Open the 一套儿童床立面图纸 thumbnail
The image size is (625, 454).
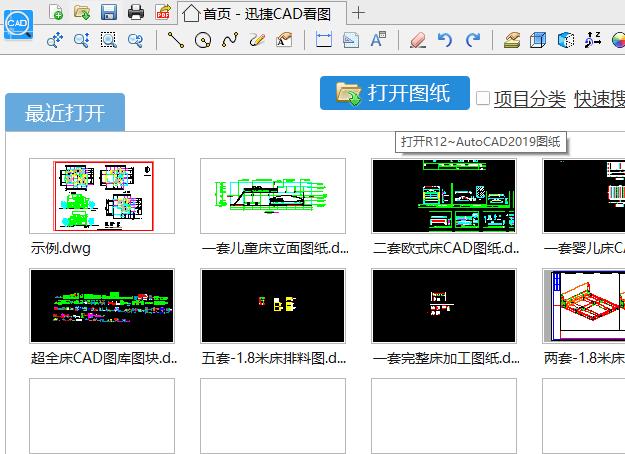(x=273, y=196)
